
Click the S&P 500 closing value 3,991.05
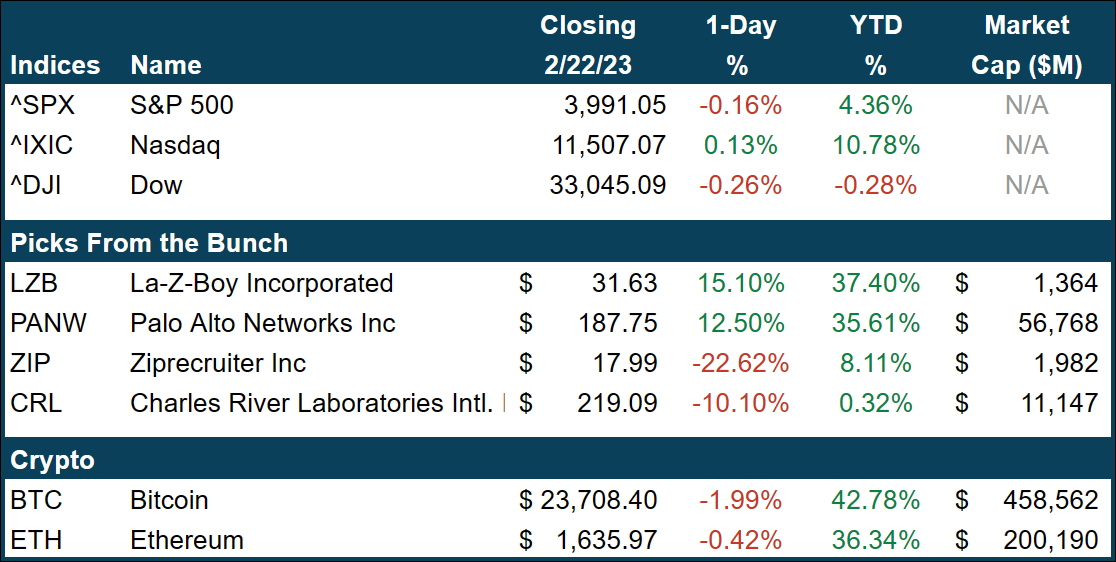pos(608,105)
